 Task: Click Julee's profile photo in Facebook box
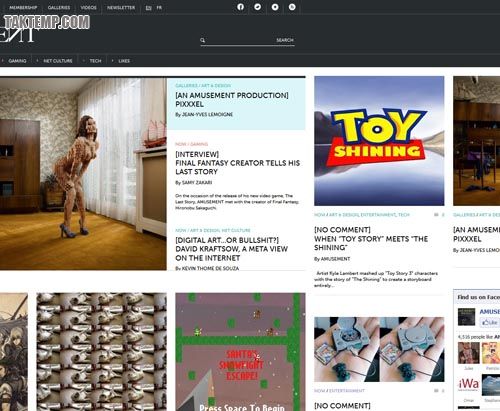pos(469,353)
